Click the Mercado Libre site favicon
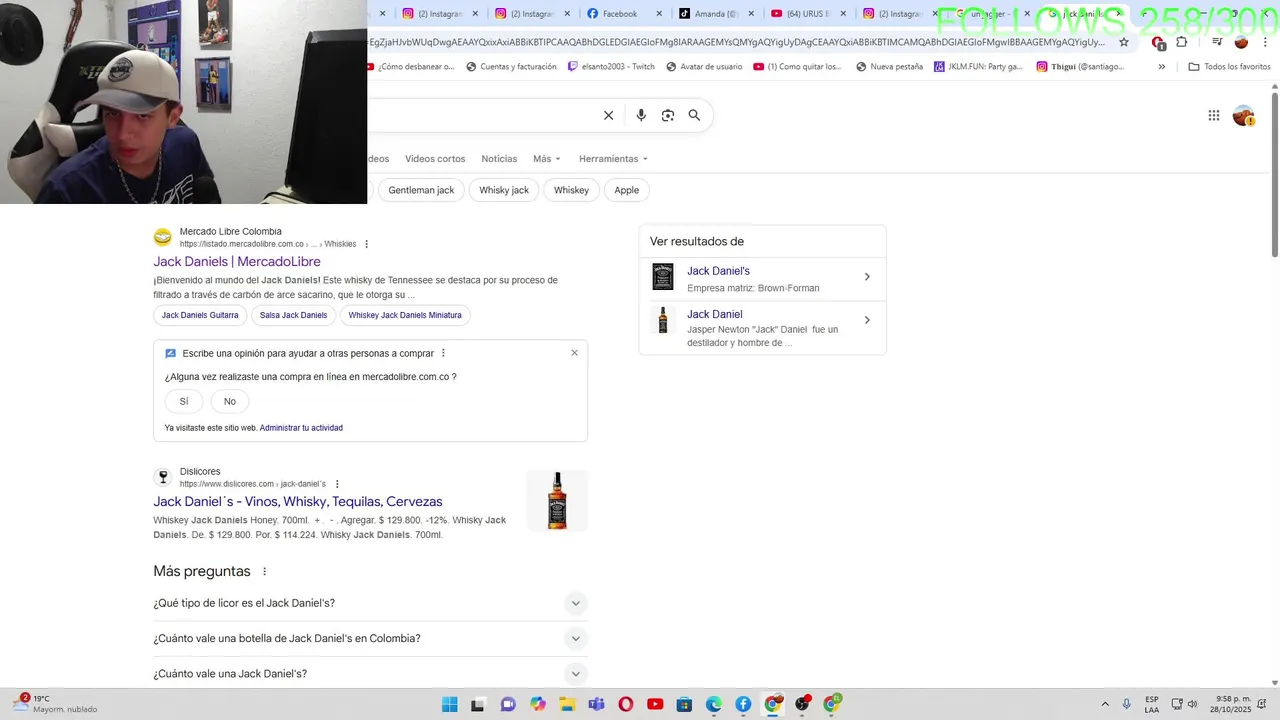This screenshot has height=720, width=1280. coord(163,237)
